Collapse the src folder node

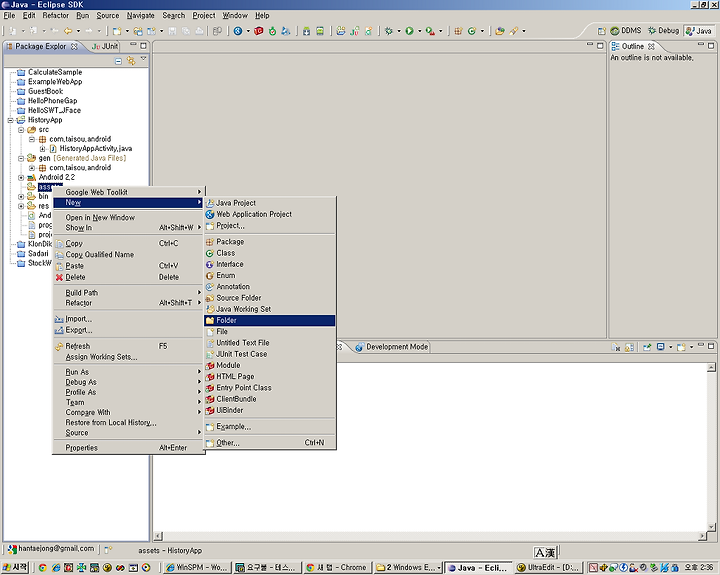coord(21,130)
